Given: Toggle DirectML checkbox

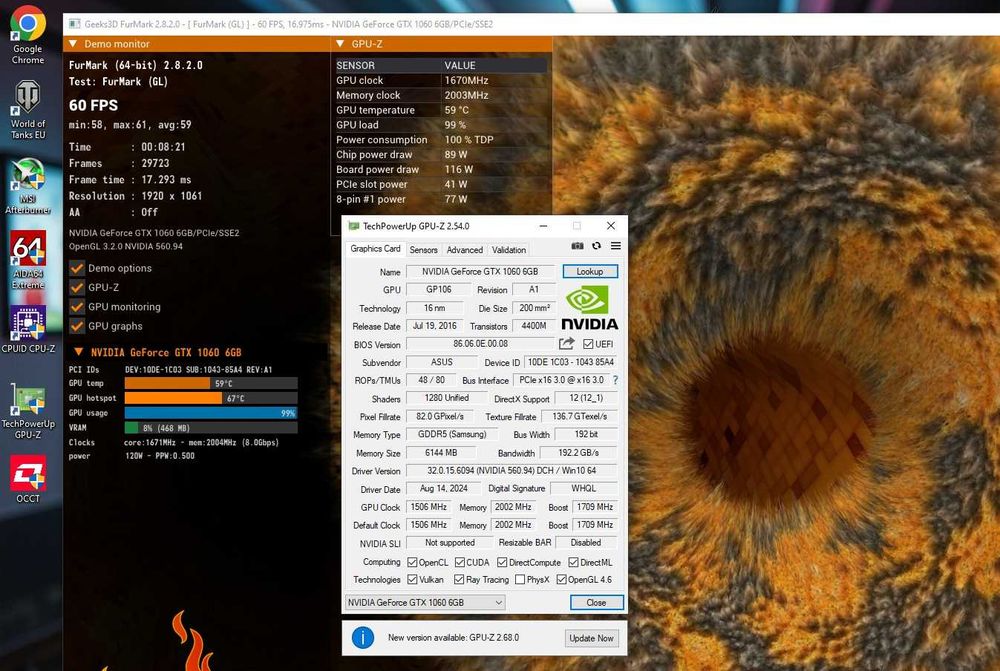Looking at the screenshot, I should point(573,563).
